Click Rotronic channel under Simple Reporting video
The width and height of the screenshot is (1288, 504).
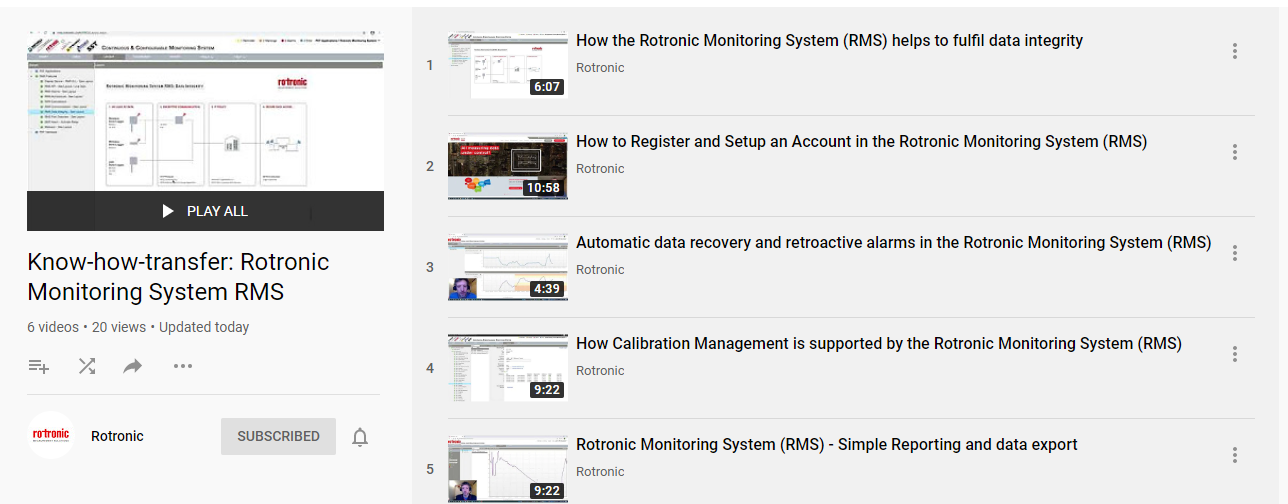click(x=600, y=472)
